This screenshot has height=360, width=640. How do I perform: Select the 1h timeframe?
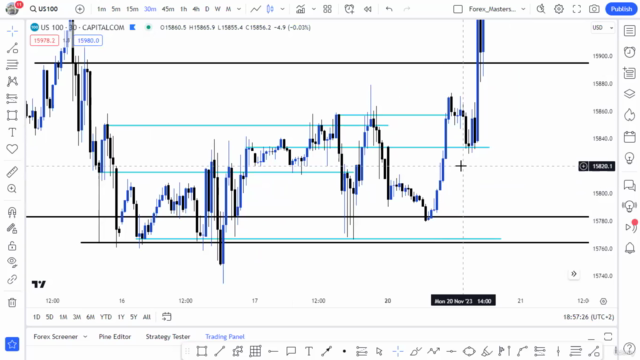click(x=184, y=9)
